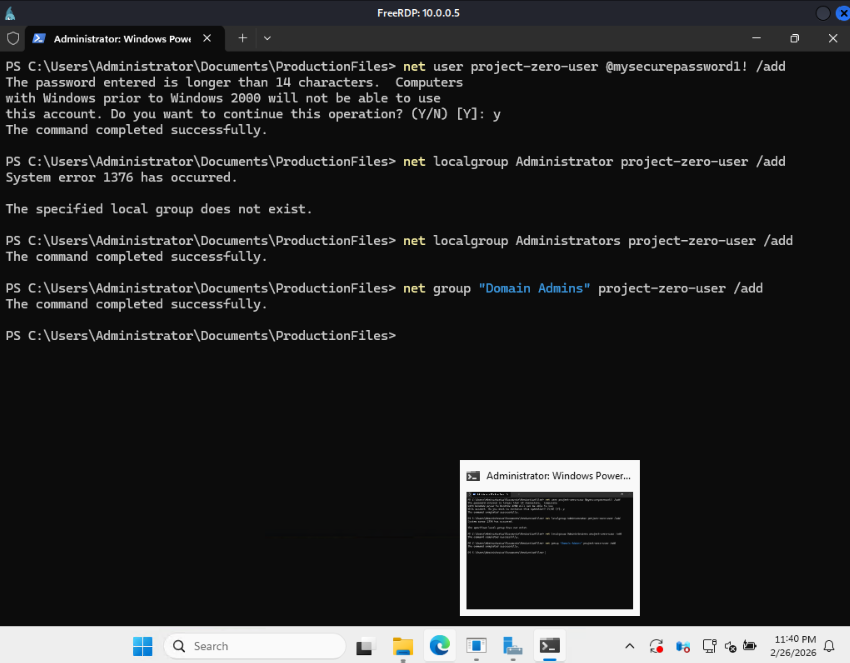
Task: Expand the new tab profile dropdown
Action: (267, 38)
